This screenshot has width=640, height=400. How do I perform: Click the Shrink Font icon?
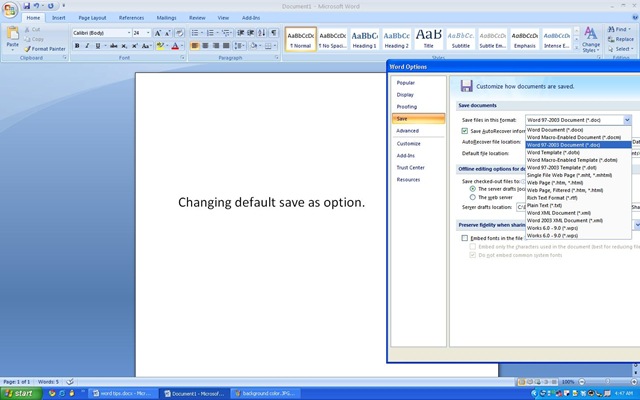167,33
